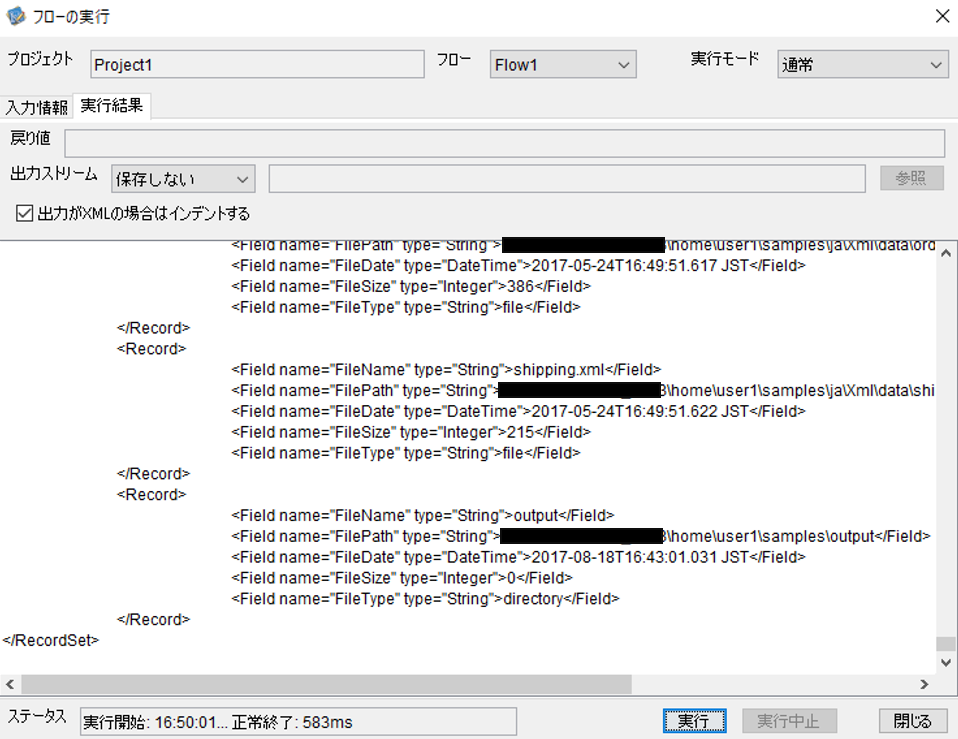Click the vertical scrollbar thumb near bottom

point(946,644)
